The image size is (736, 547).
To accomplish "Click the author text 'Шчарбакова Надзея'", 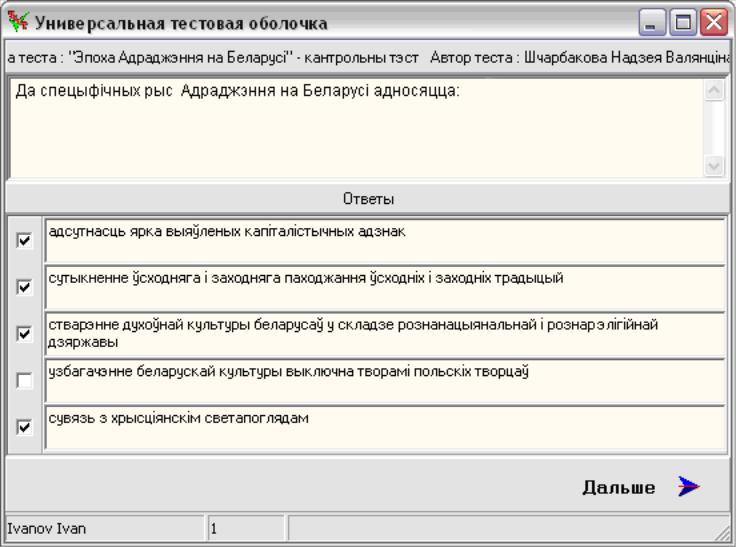I will 592,58.
